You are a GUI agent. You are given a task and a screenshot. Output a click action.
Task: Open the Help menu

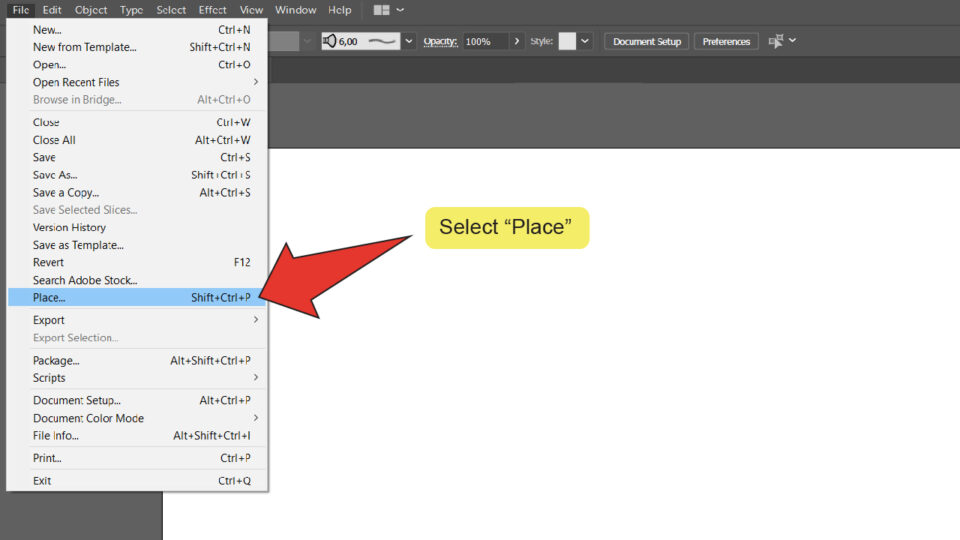[x=340, y=10]
